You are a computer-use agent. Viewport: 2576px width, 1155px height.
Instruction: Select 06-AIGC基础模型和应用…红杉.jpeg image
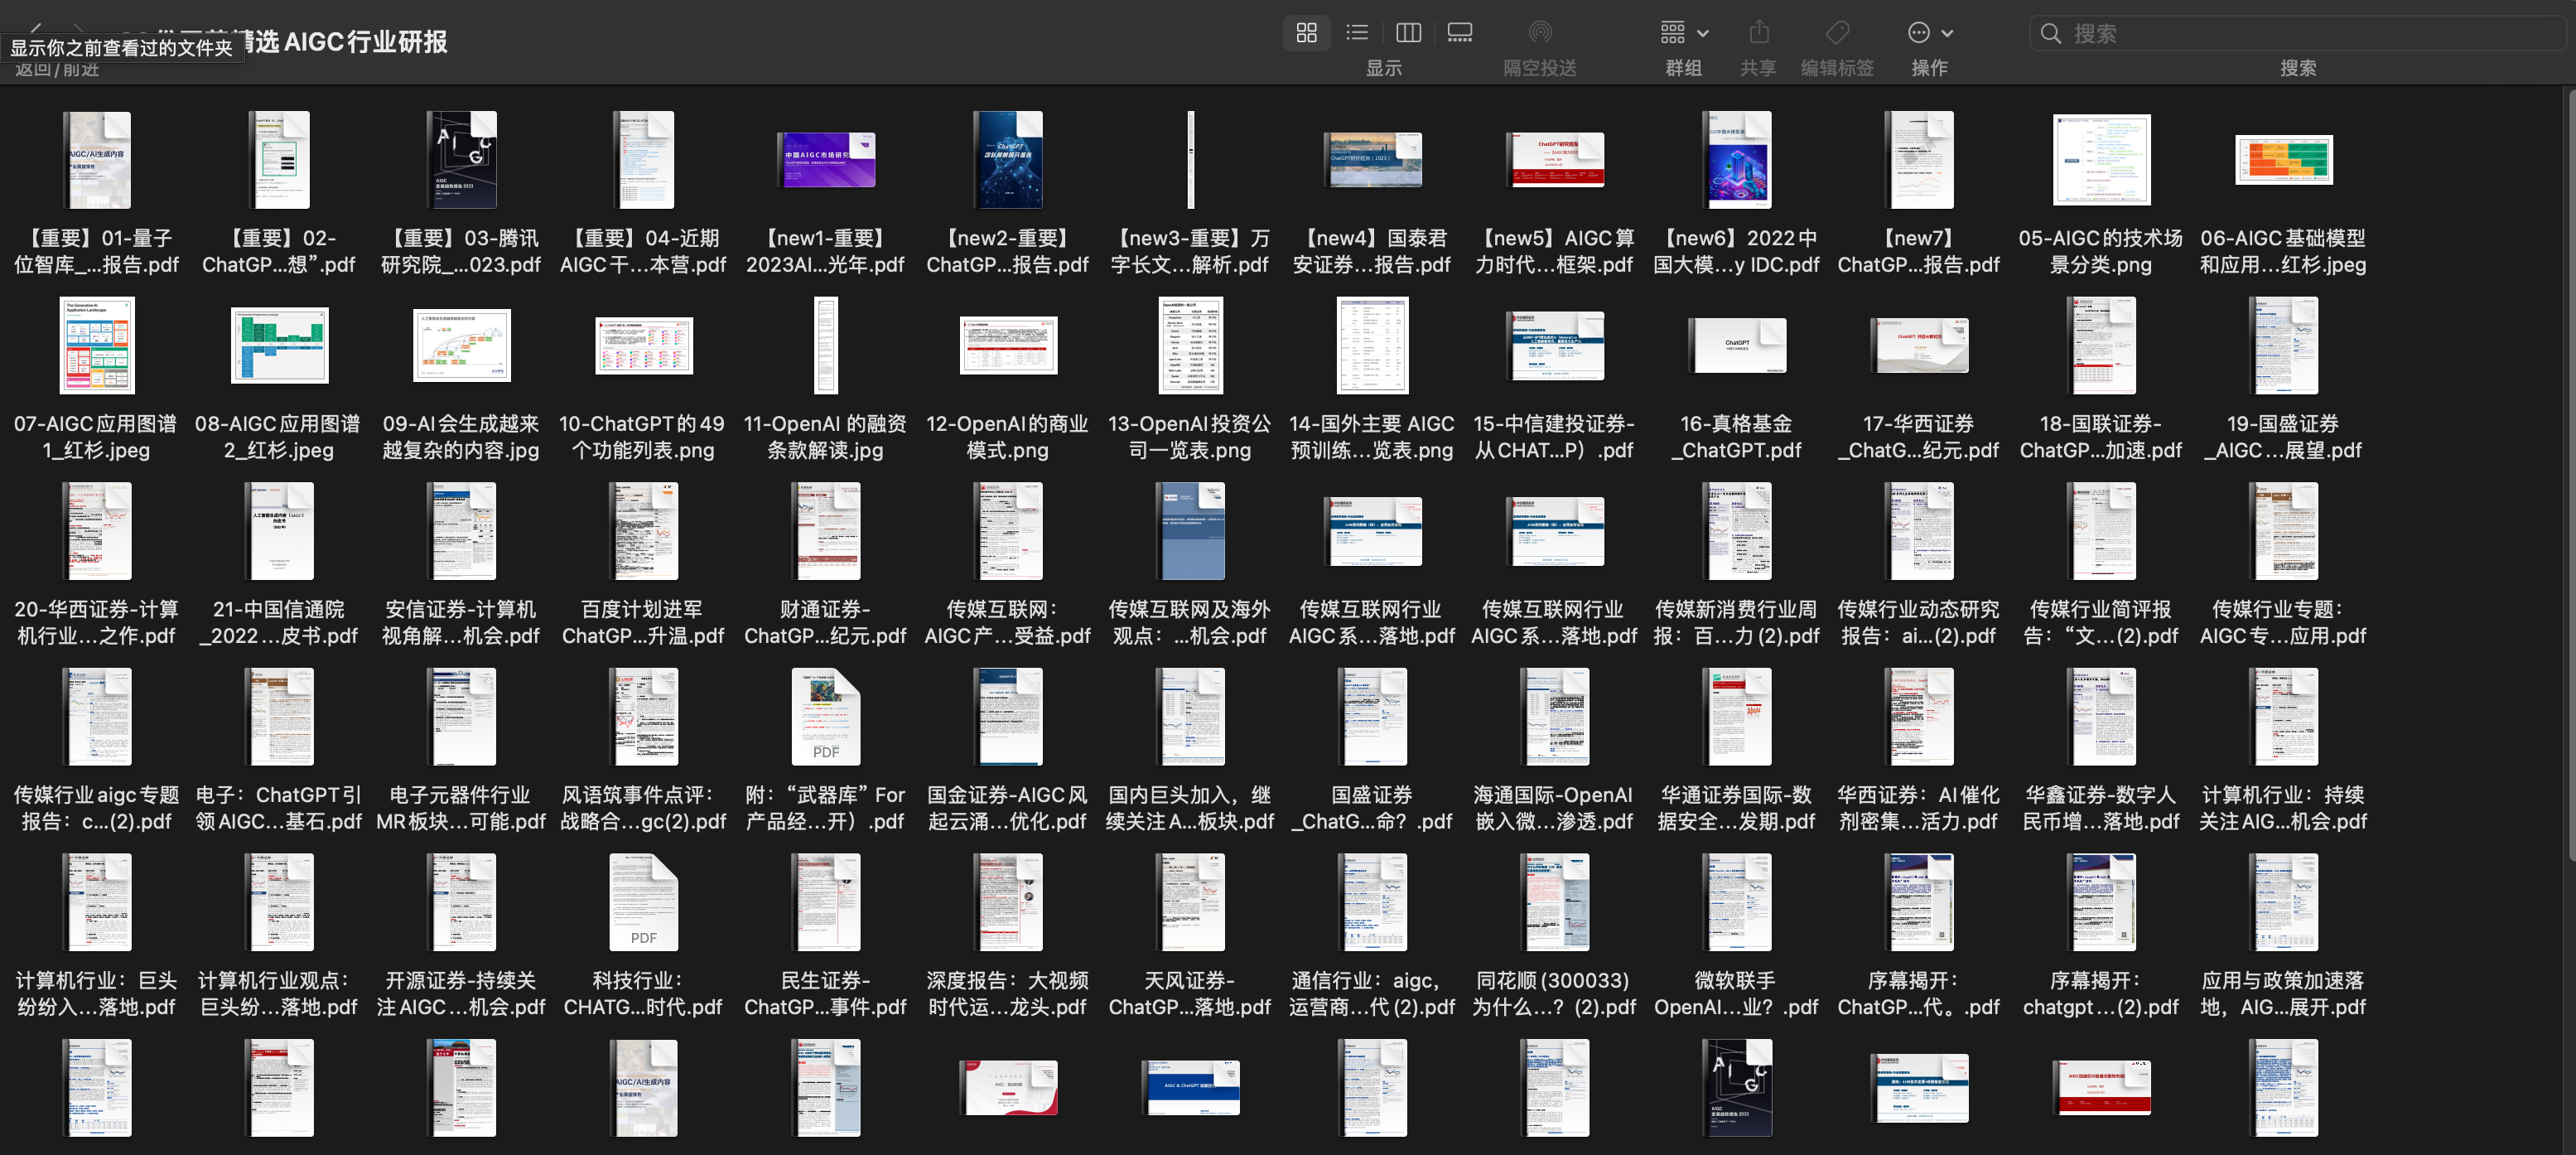point(2283,160)
